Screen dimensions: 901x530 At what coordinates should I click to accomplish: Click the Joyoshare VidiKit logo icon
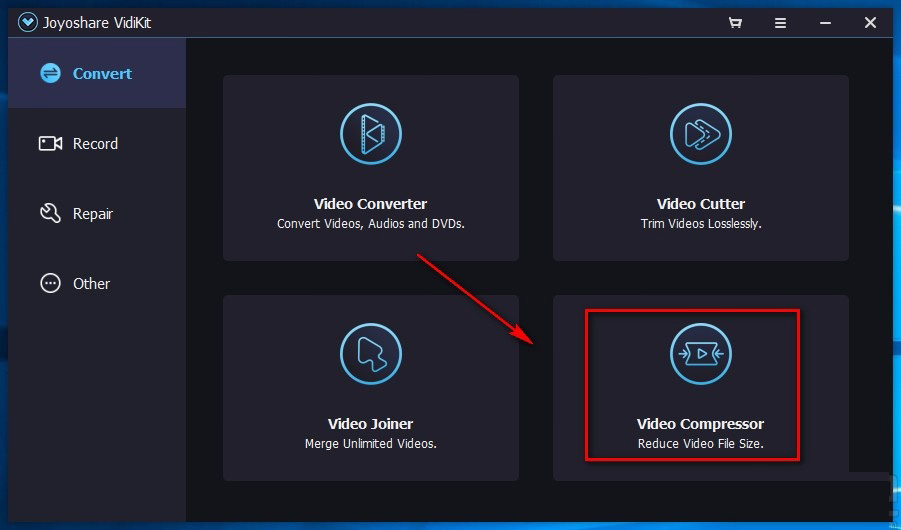tap(27, 23)
